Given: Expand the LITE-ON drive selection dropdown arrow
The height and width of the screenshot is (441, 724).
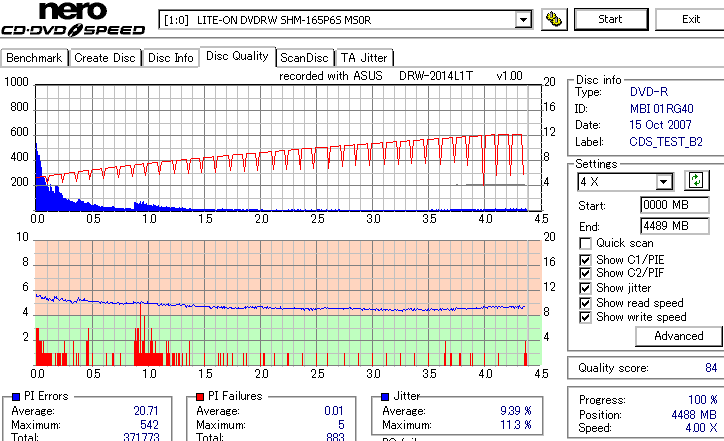Looking at the screenshot, I should [523, 20].
